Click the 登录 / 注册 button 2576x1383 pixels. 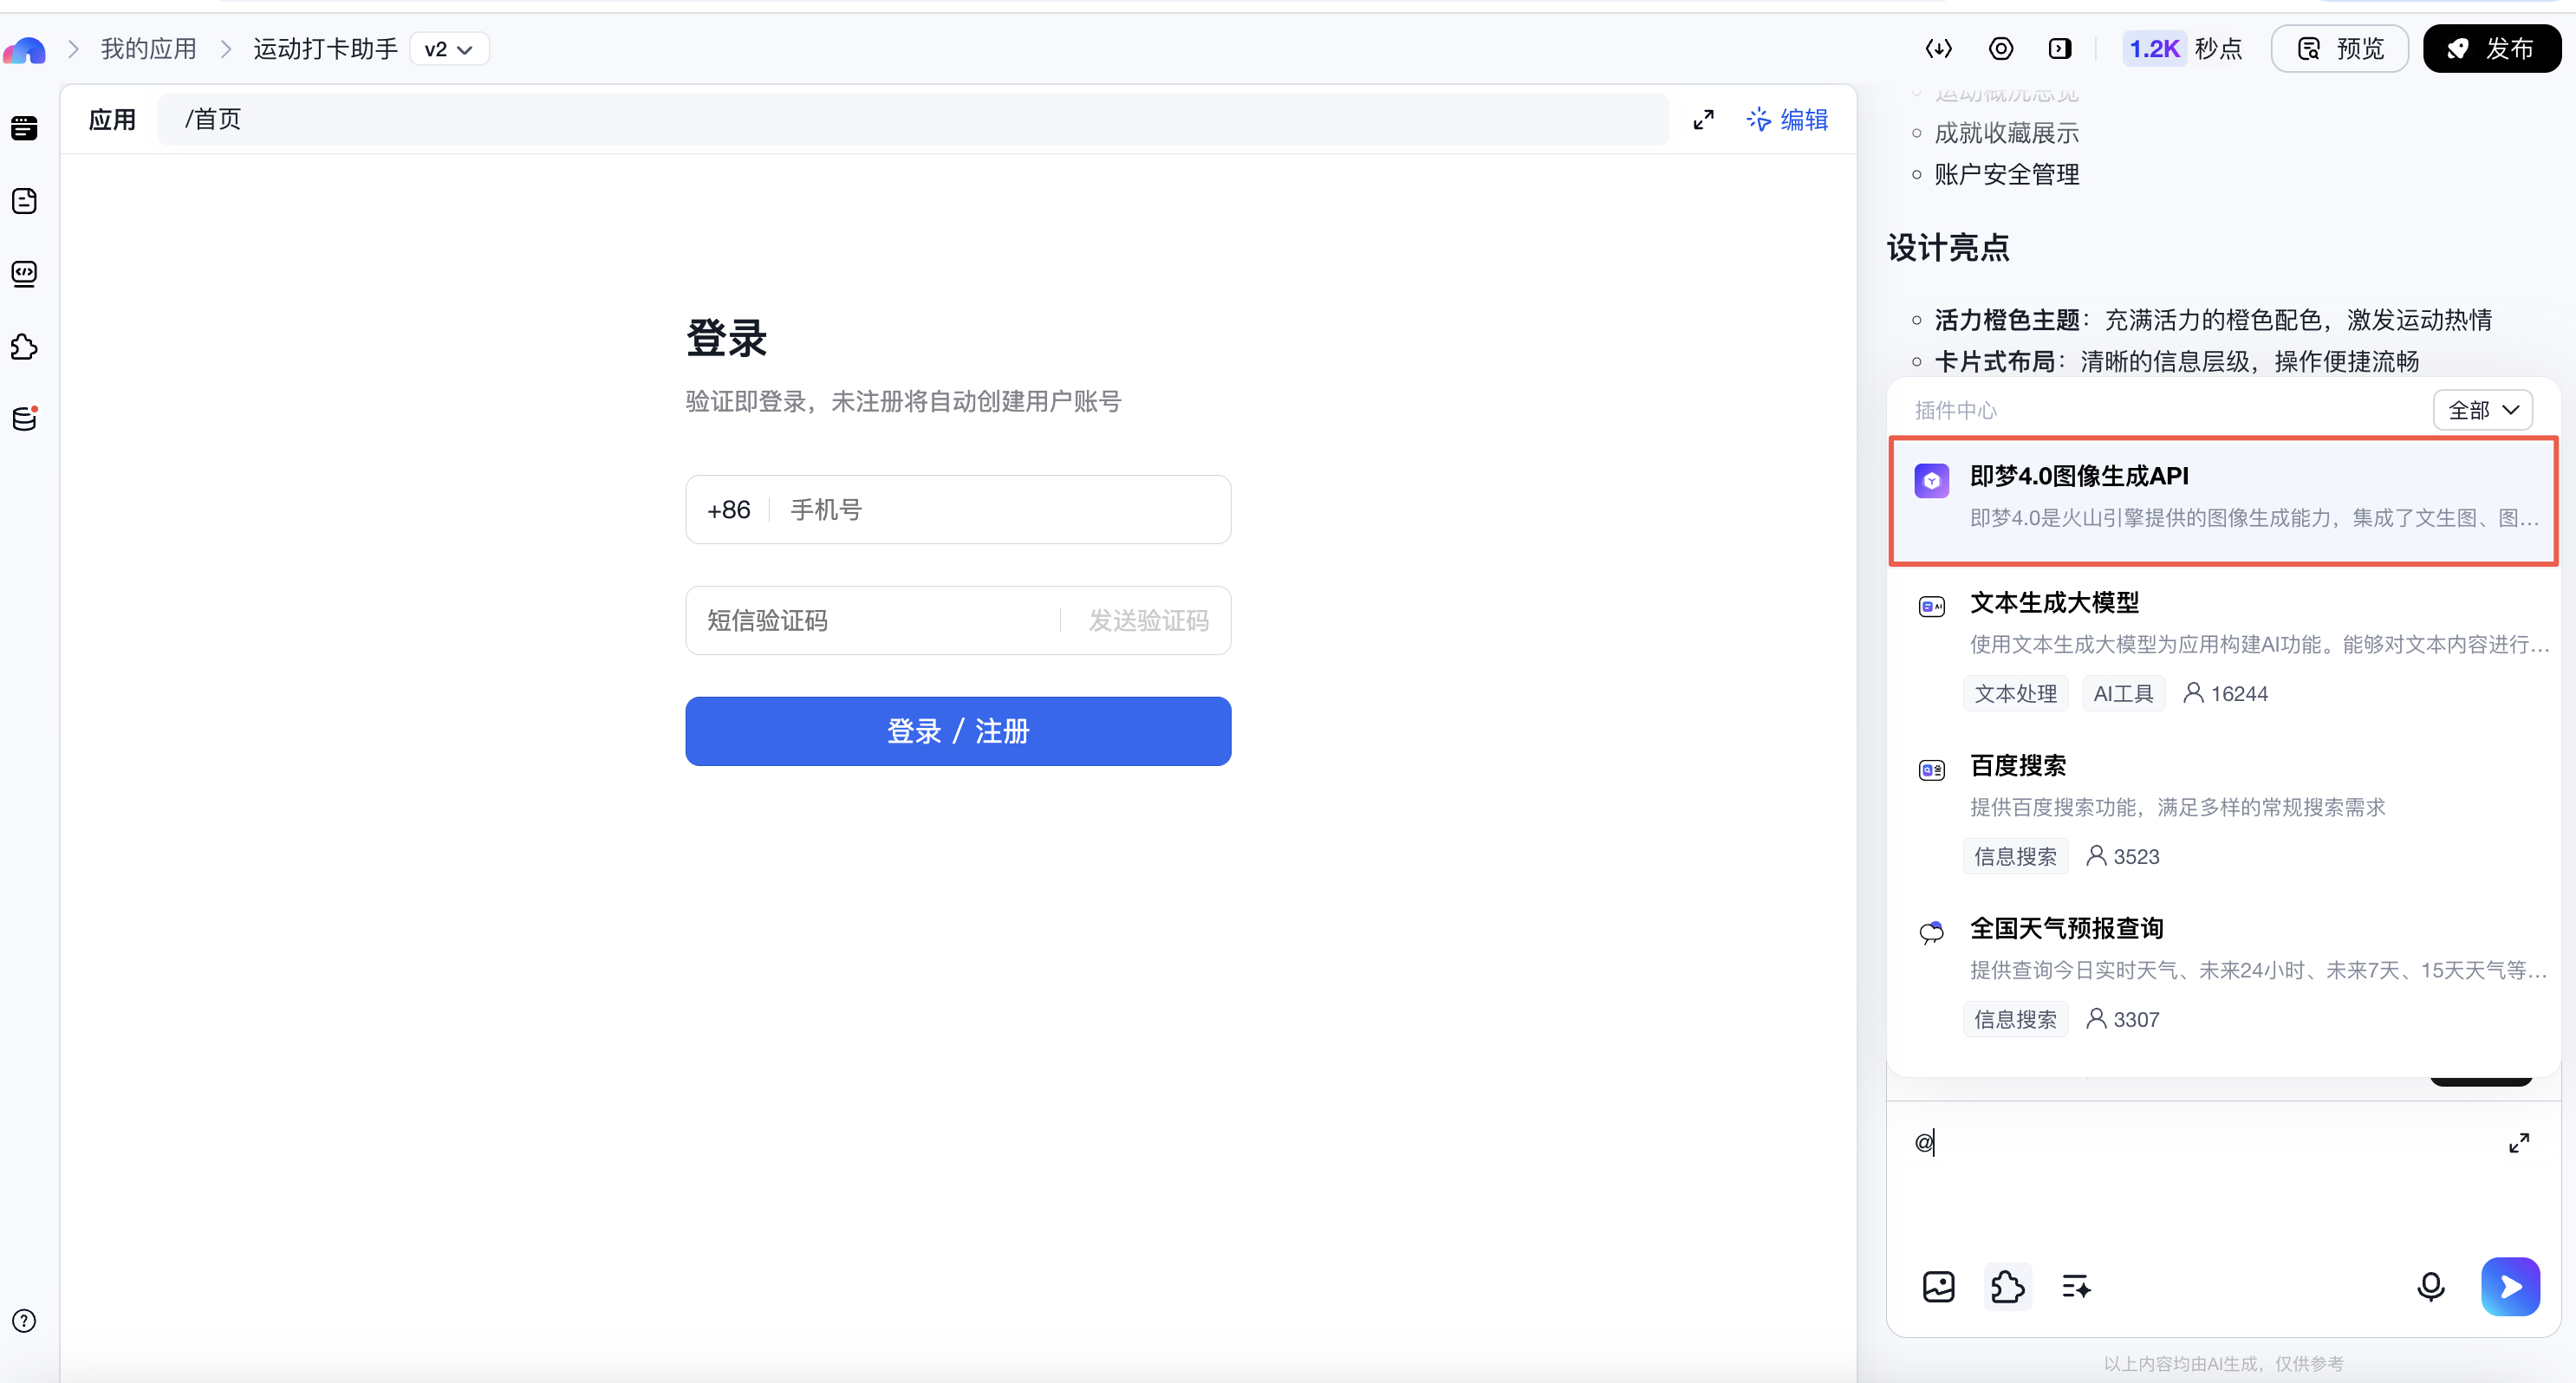pyautogui.click(x=957, y=731)
